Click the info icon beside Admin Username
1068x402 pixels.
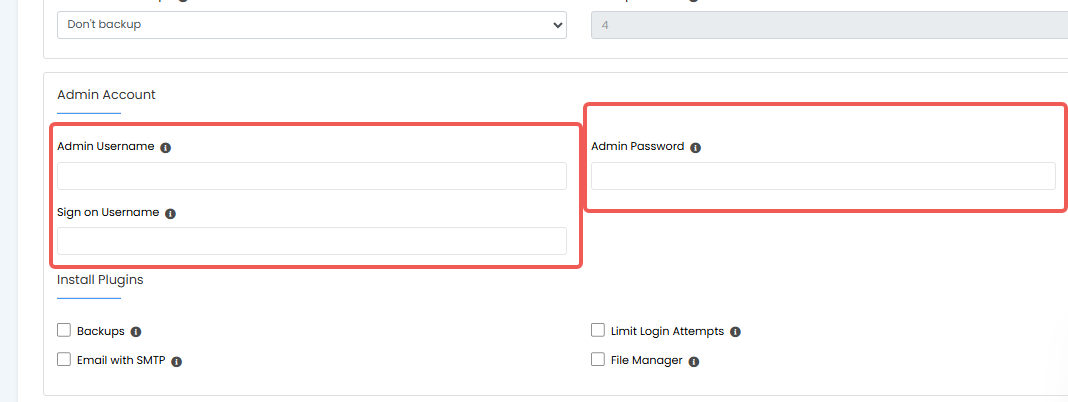[x=166, y=147]
